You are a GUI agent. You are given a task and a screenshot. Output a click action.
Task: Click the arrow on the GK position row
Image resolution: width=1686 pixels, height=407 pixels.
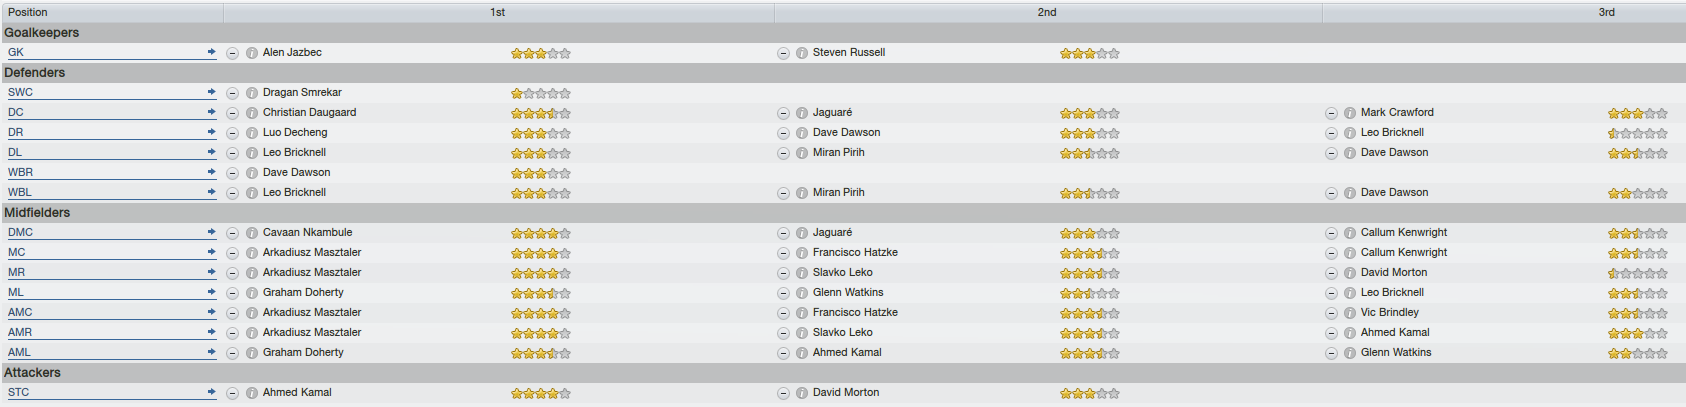coord(211,52)
